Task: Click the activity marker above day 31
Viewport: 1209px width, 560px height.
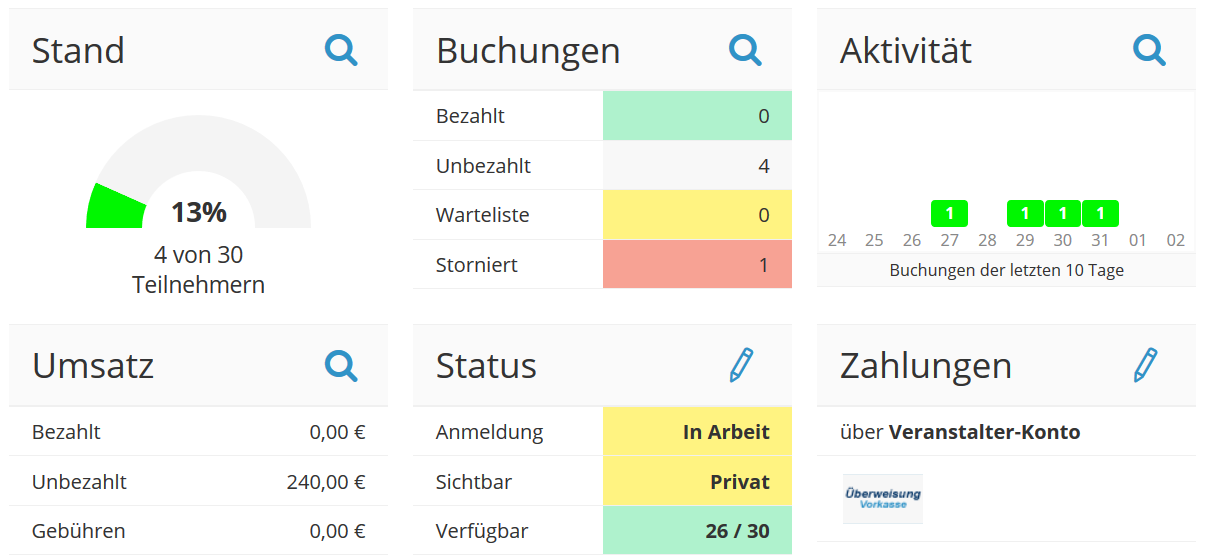Action: pos(1100,213)
